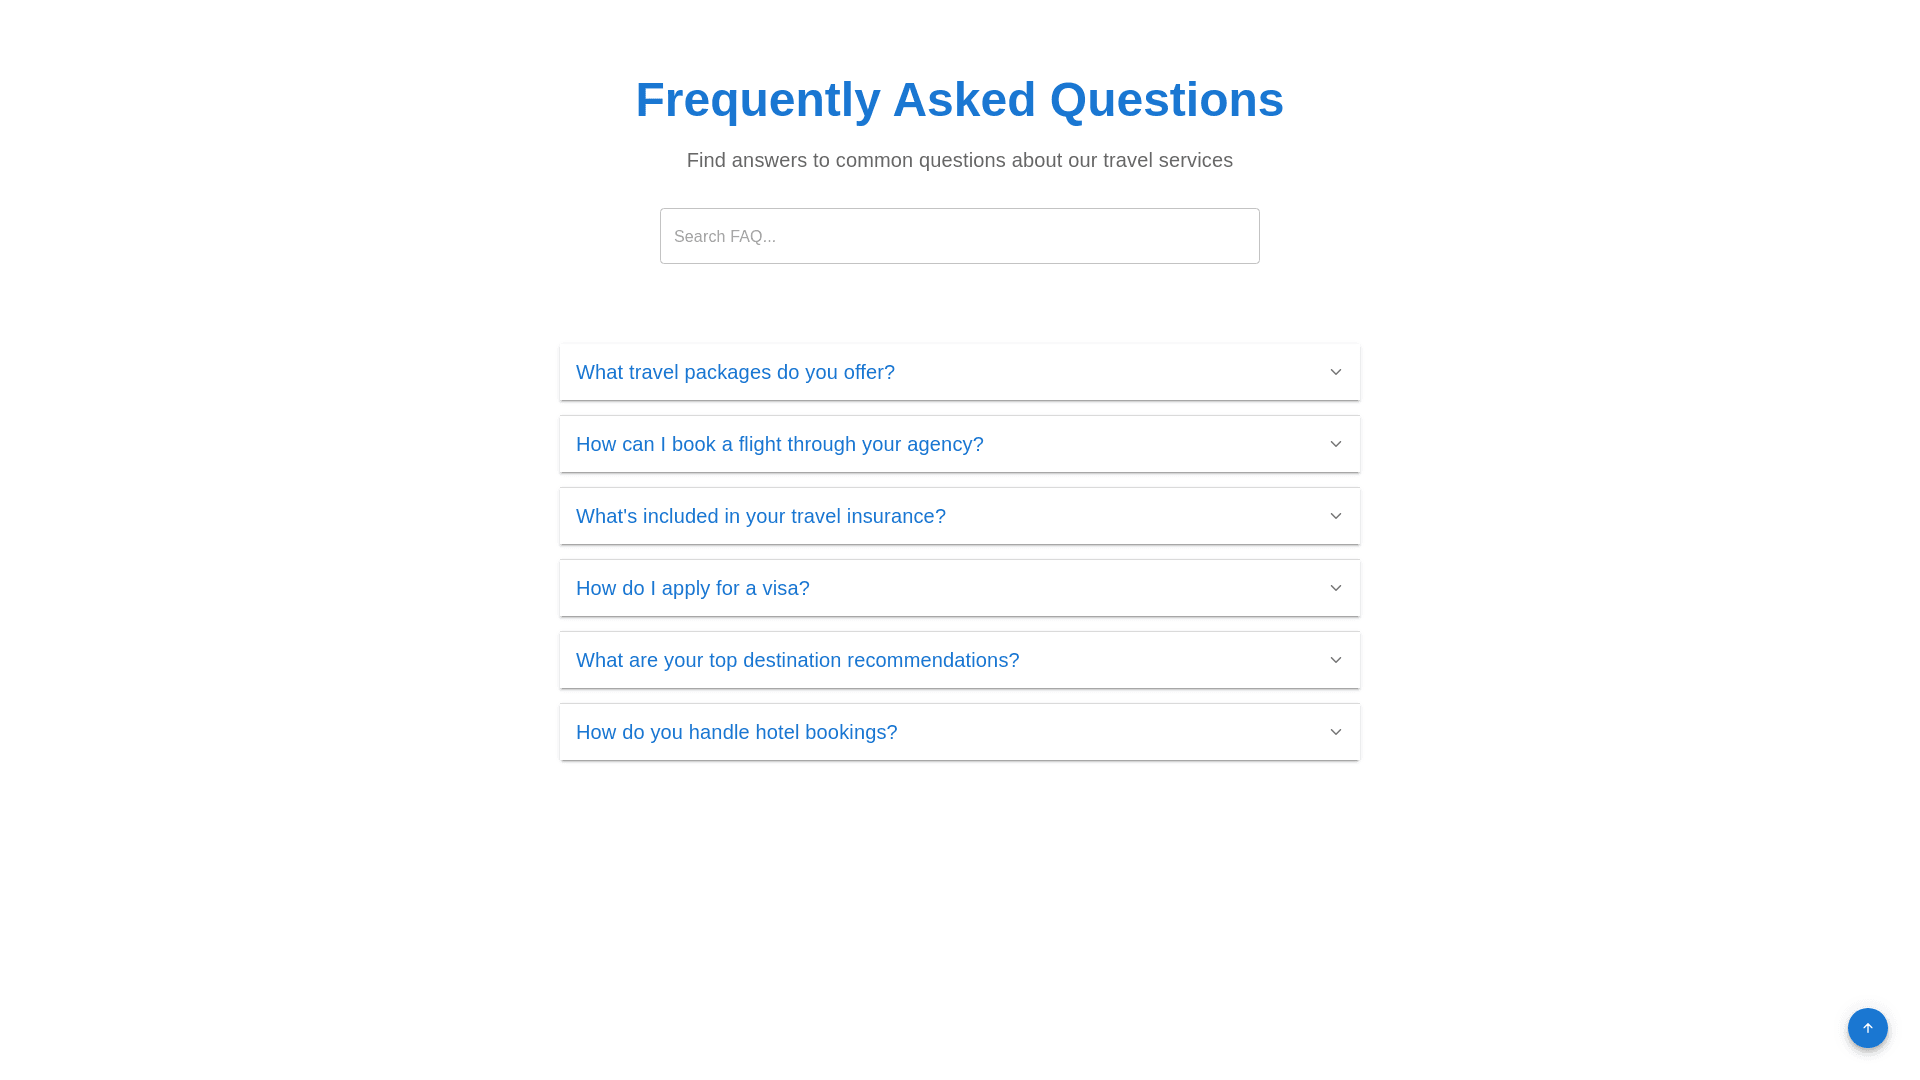Click chevron on hotel bookings row
Screen dimensions: 1920x1080
1335,732
